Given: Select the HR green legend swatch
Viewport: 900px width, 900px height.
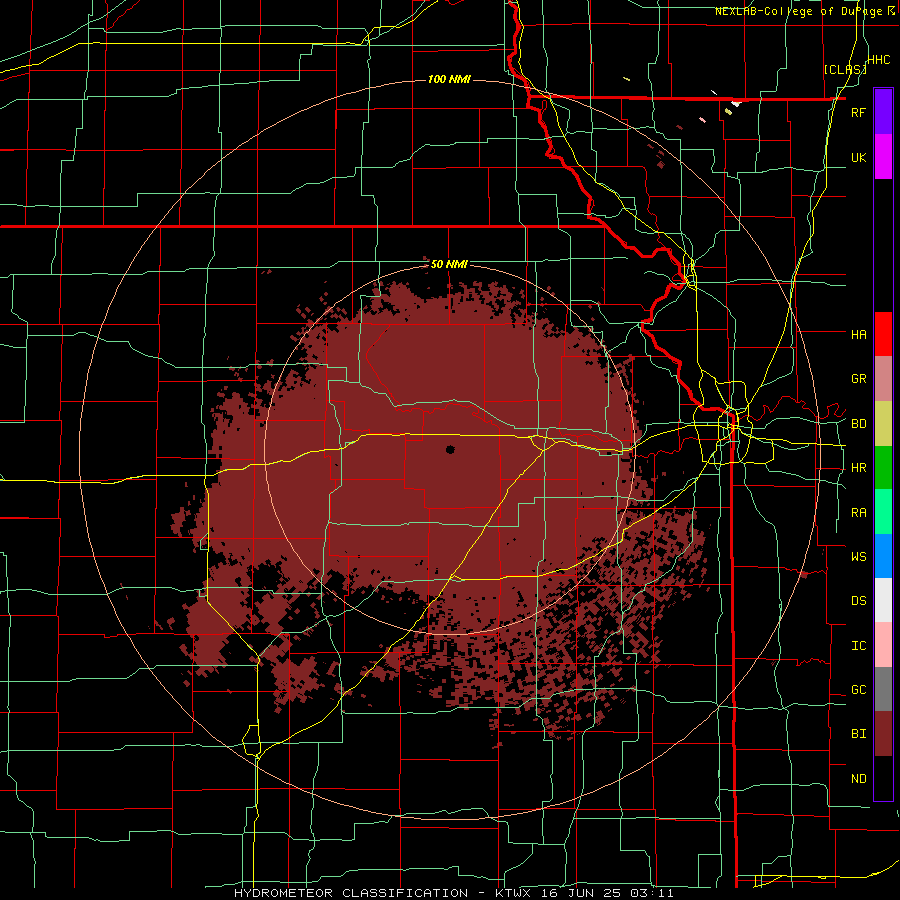Looking at the screenshot, I should point(883,468).
